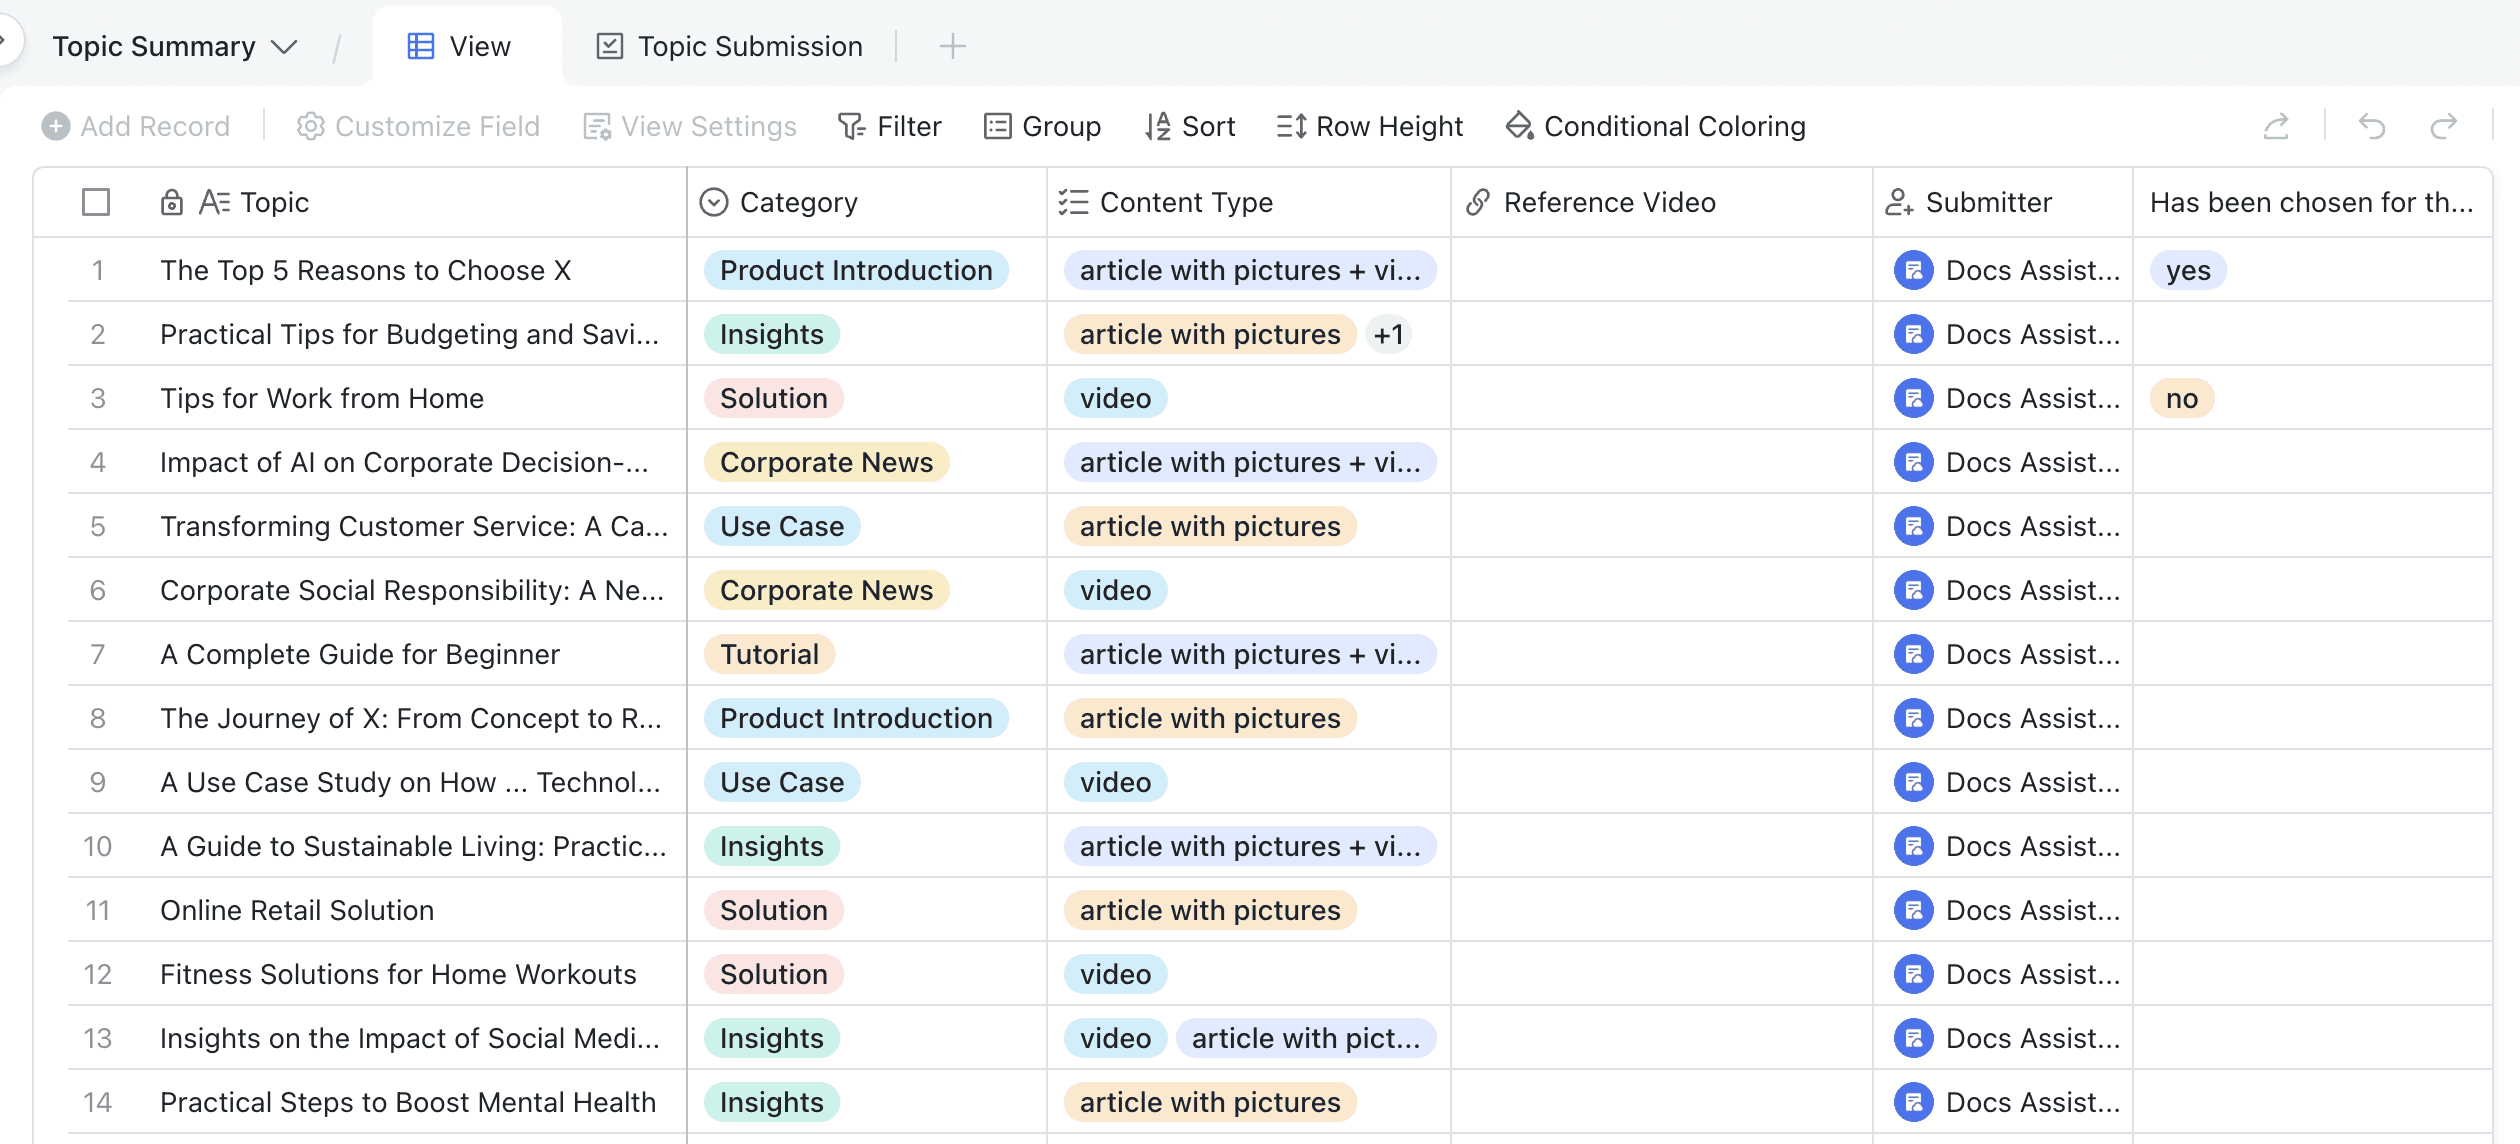Expand the Topic Summary dropdown

(285, 47)
